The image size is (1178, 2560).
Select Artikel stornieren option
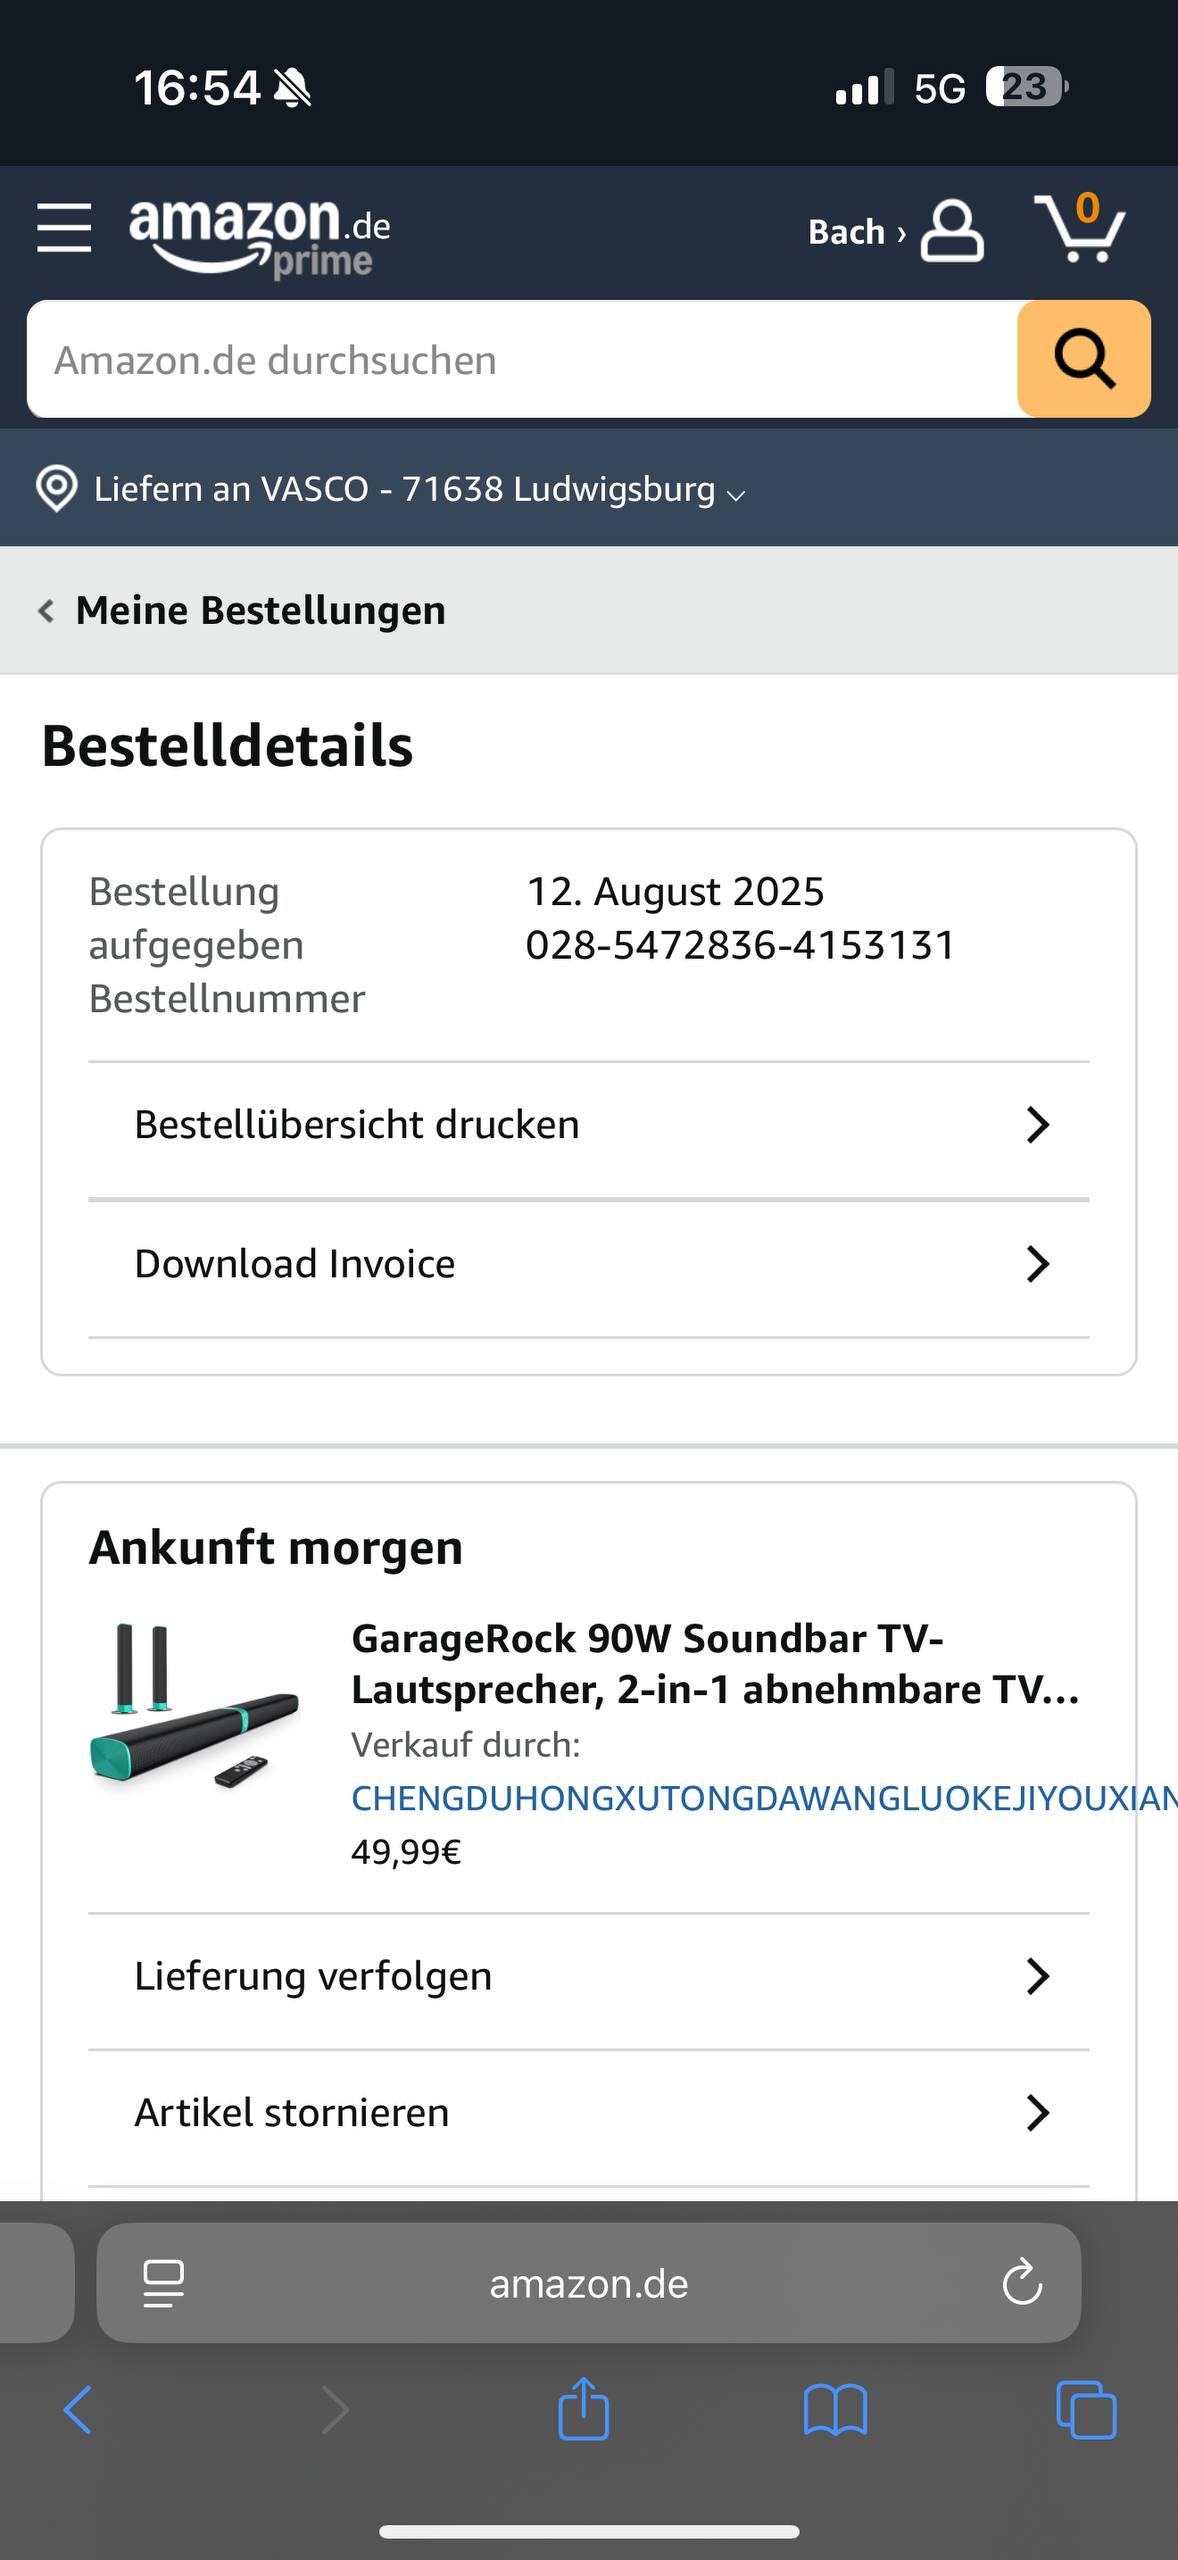tap(589, 2113)
